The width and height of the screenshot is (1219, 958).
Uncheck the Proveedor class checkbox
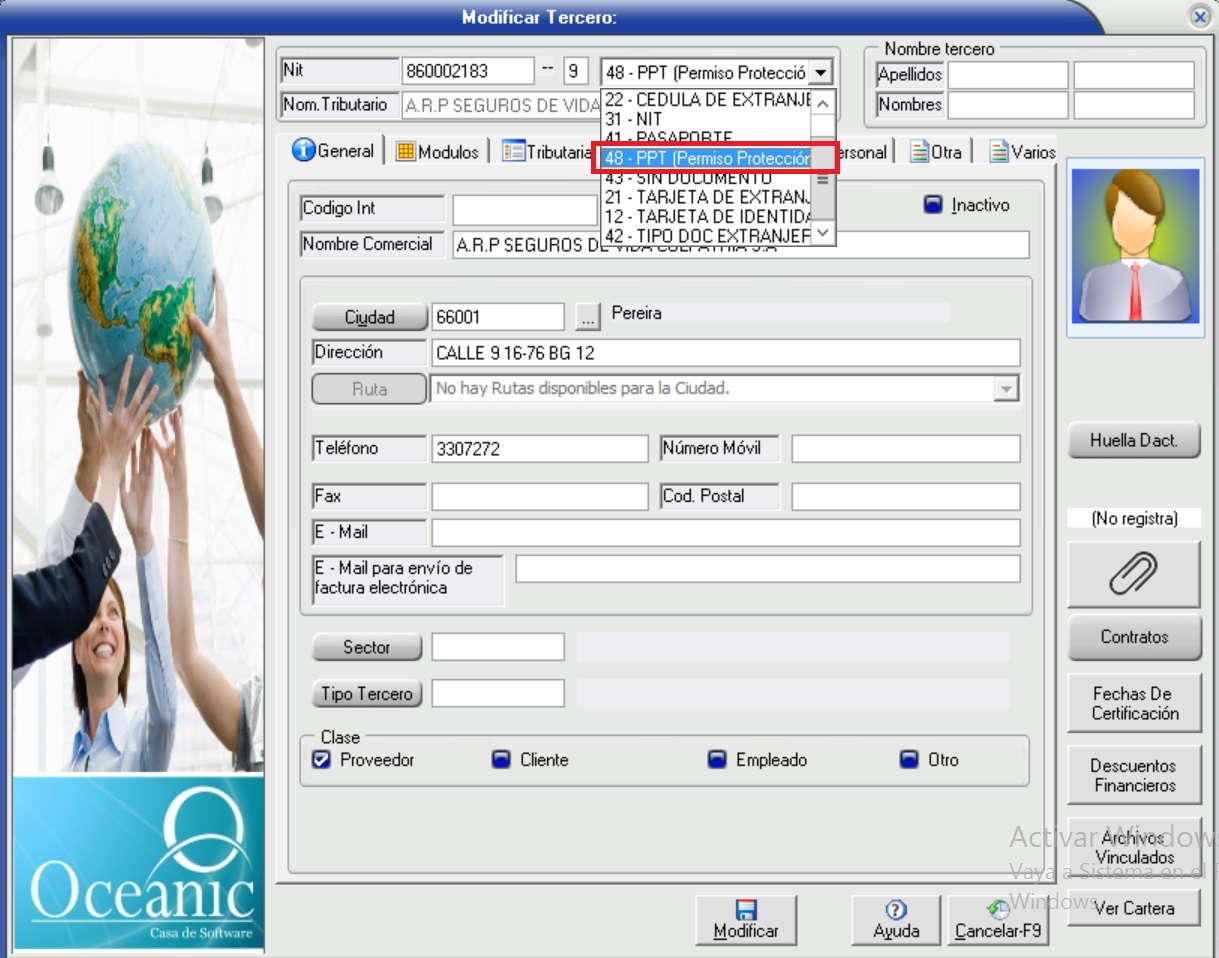tap(321, 760)
